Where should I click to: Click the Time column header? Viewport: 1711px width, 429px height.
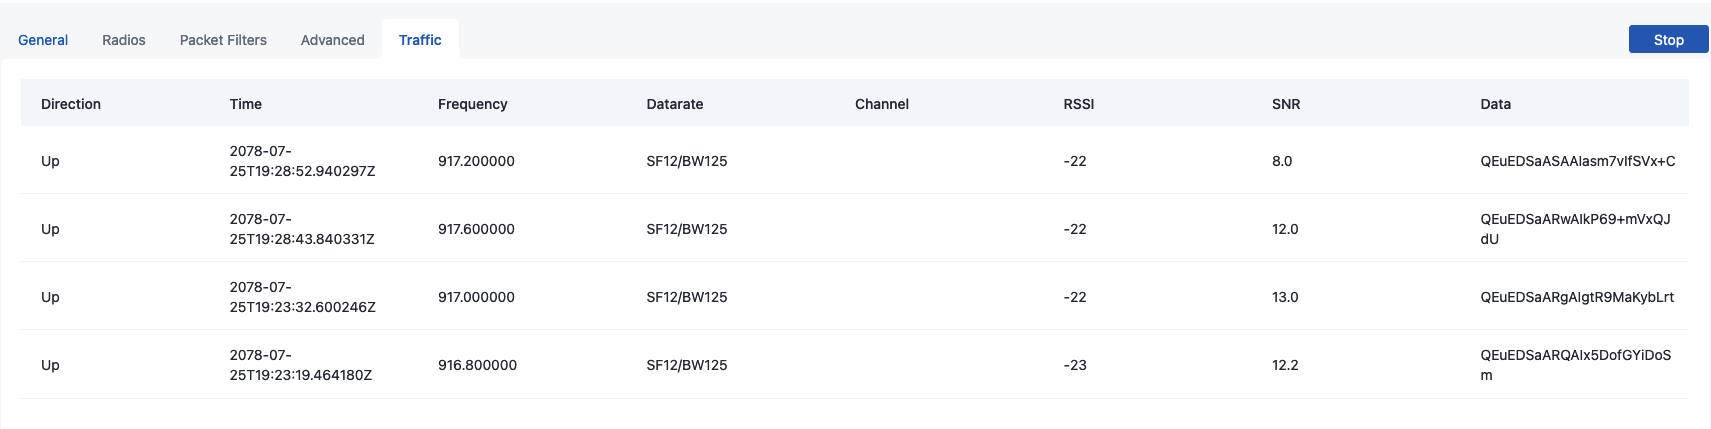coord(246,104)
